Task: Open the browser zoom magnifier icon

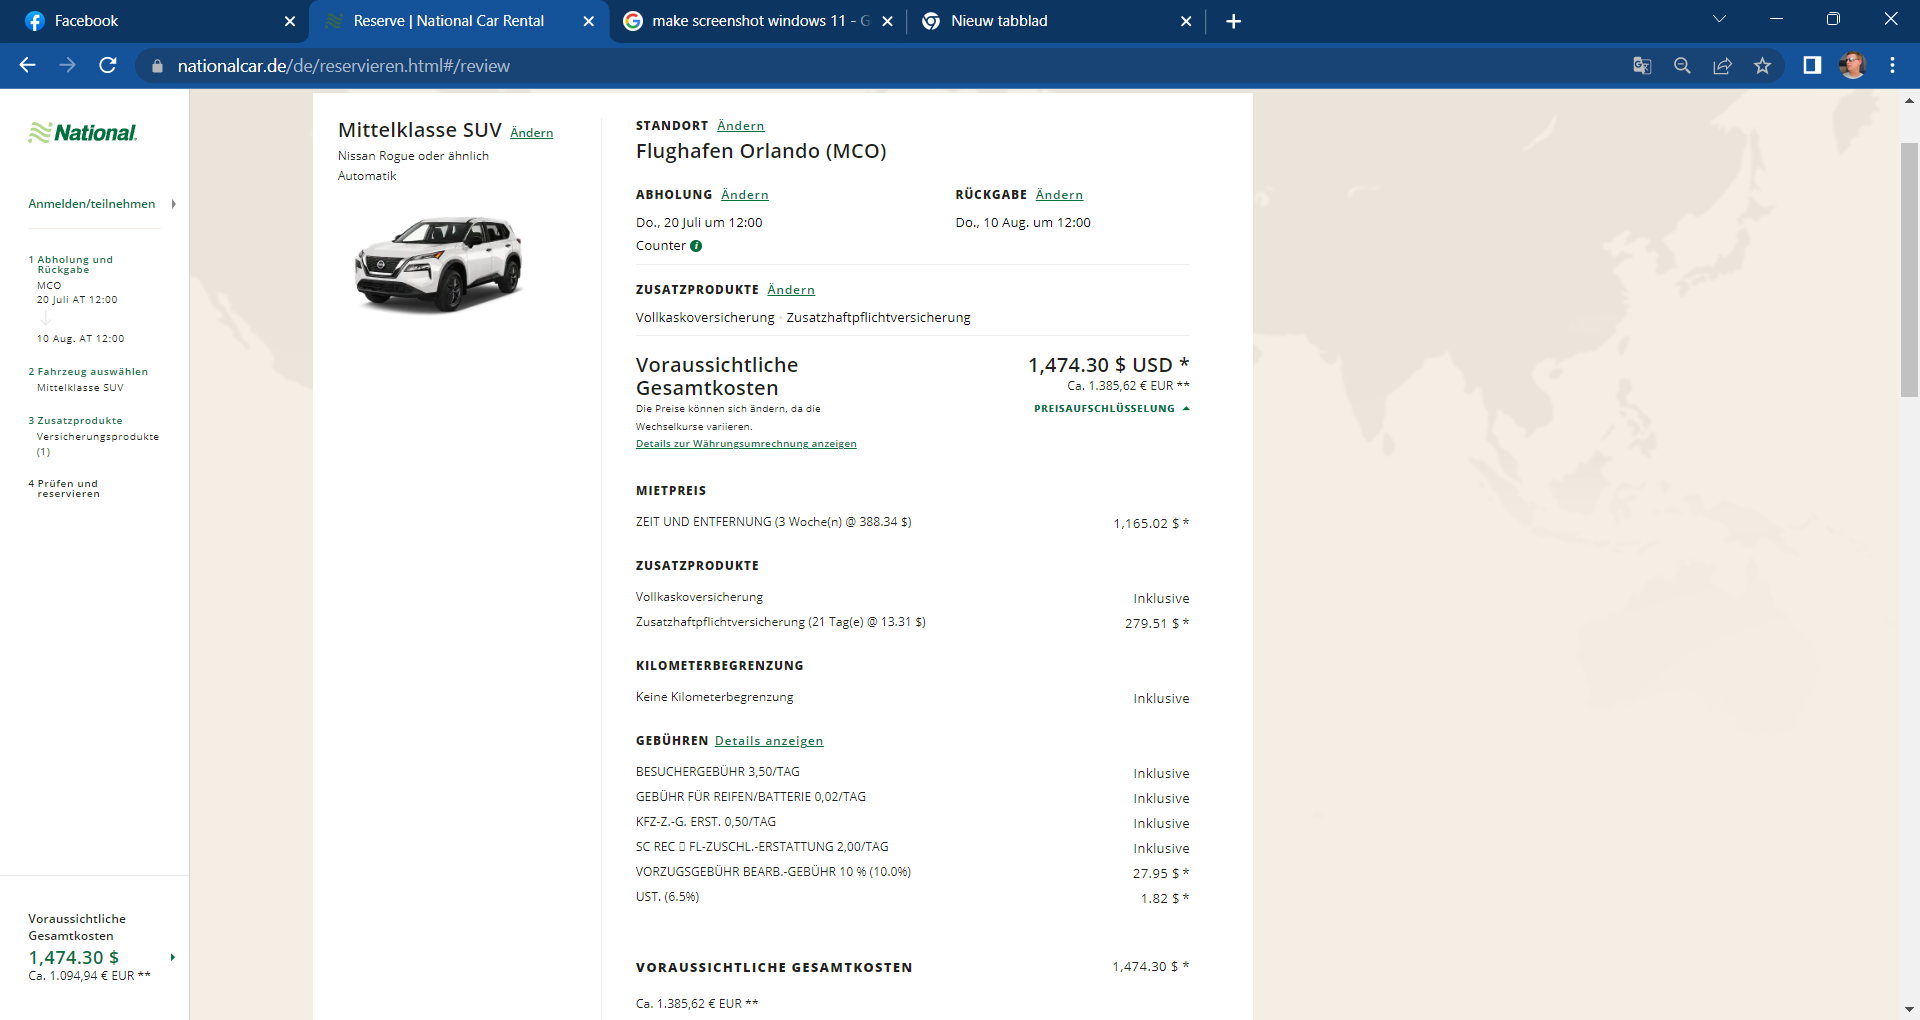Action: point(1682,66)
